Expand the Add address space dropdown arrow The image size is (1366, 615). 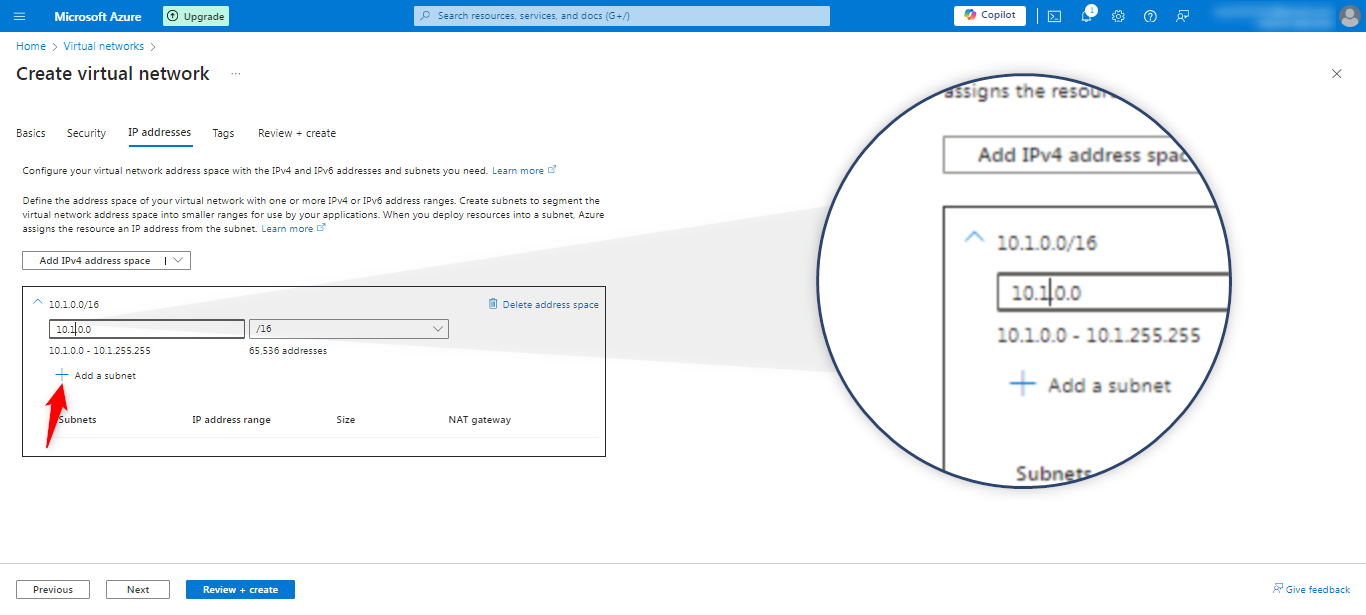coord(178,261)
